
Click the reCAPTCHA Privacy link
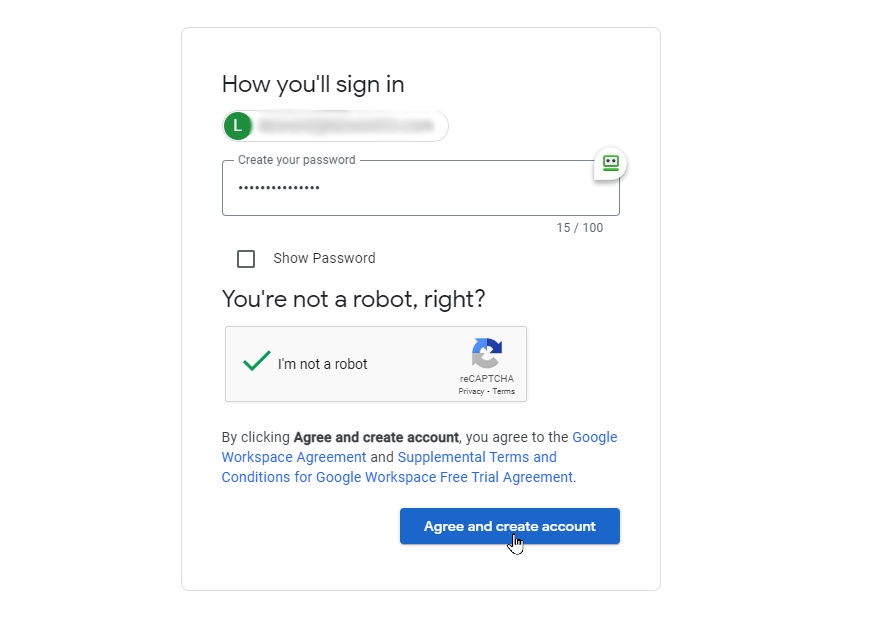[x=472, y=392]
